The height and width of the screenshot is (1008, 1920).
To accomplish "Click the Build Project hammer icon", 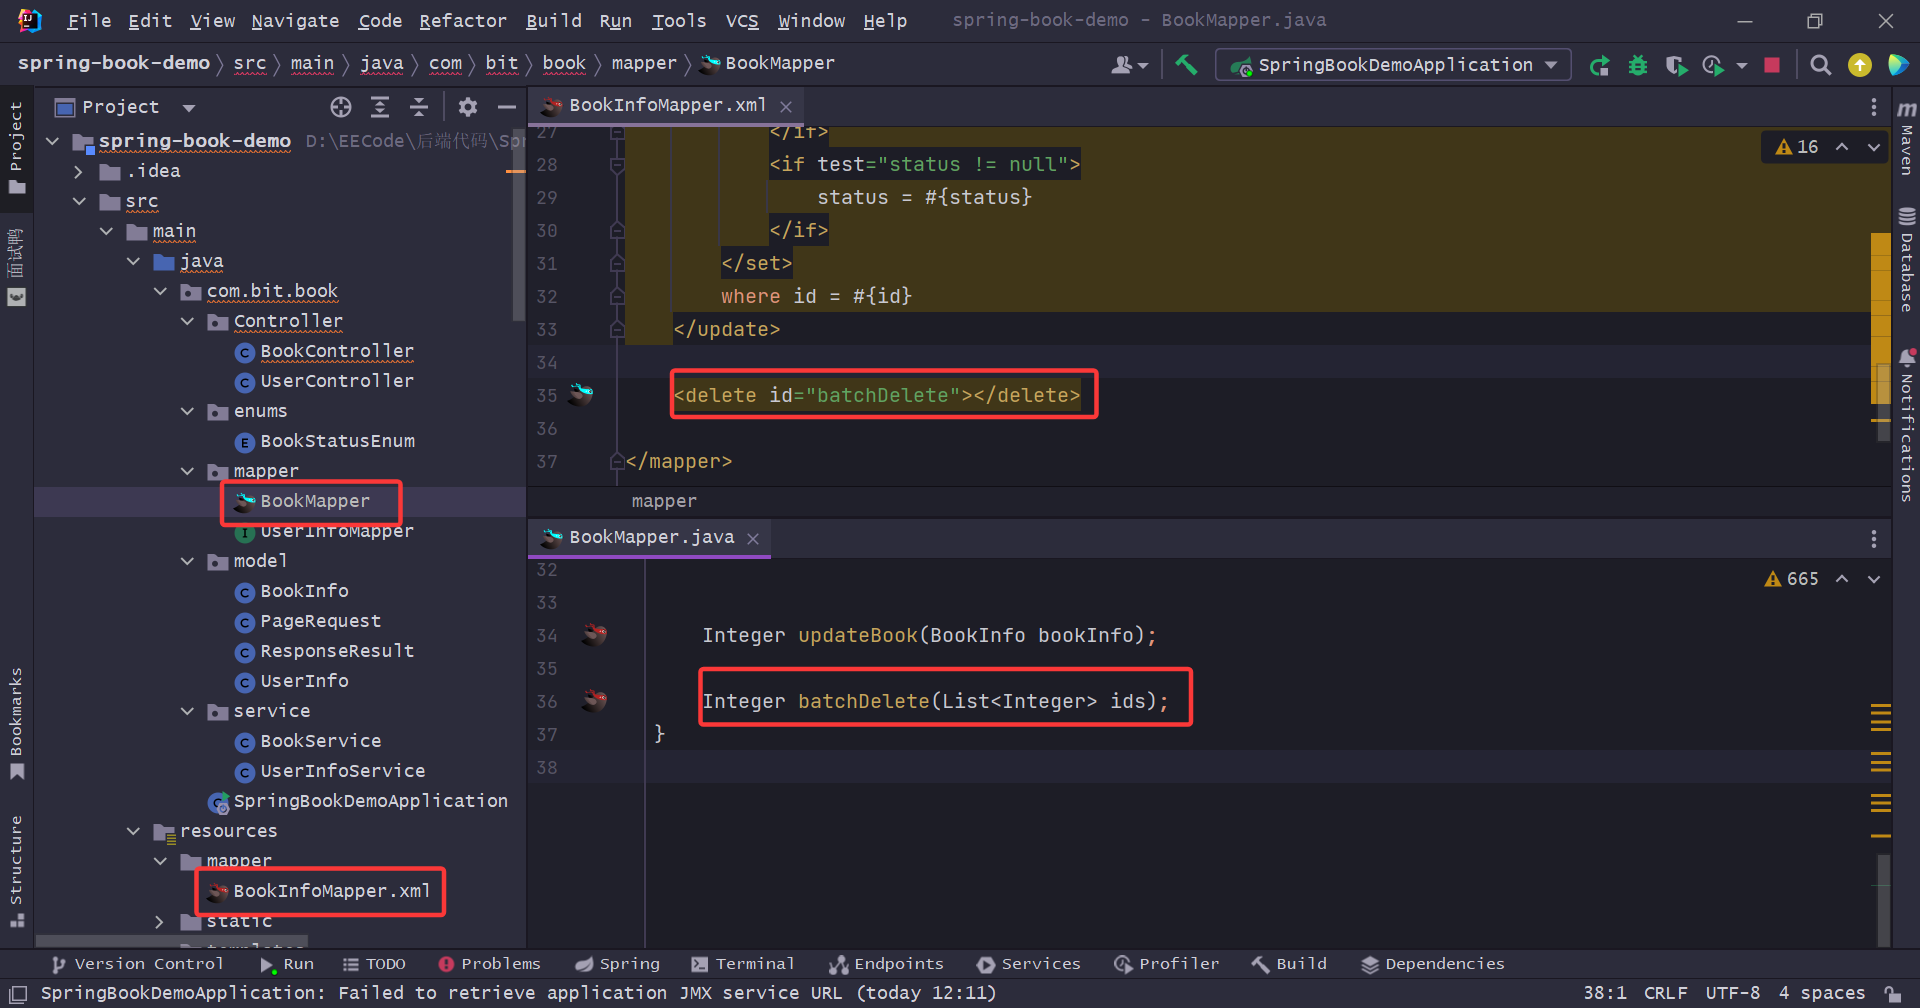I will click(x=1186, y=65).
